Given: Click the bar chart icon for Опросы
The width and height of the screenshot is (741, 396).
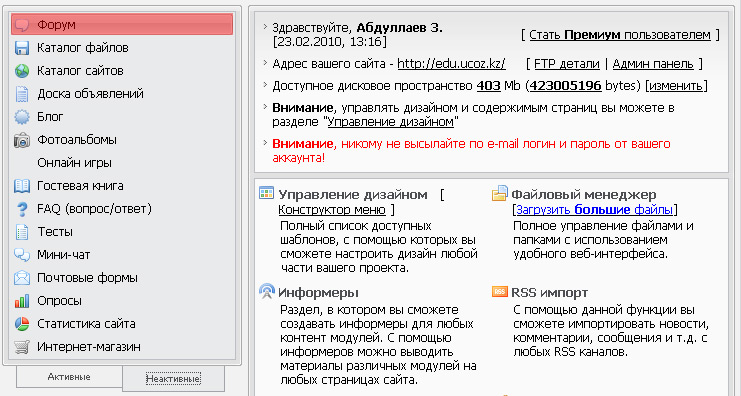Looking at the screenshot, I should pos(22,301).
